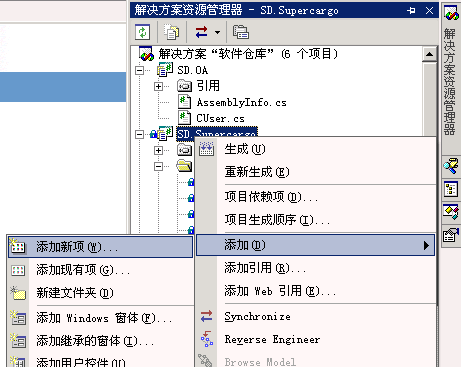
Task: Click the AssemblyInfo.cs file icon
Action: click(184, 102)
